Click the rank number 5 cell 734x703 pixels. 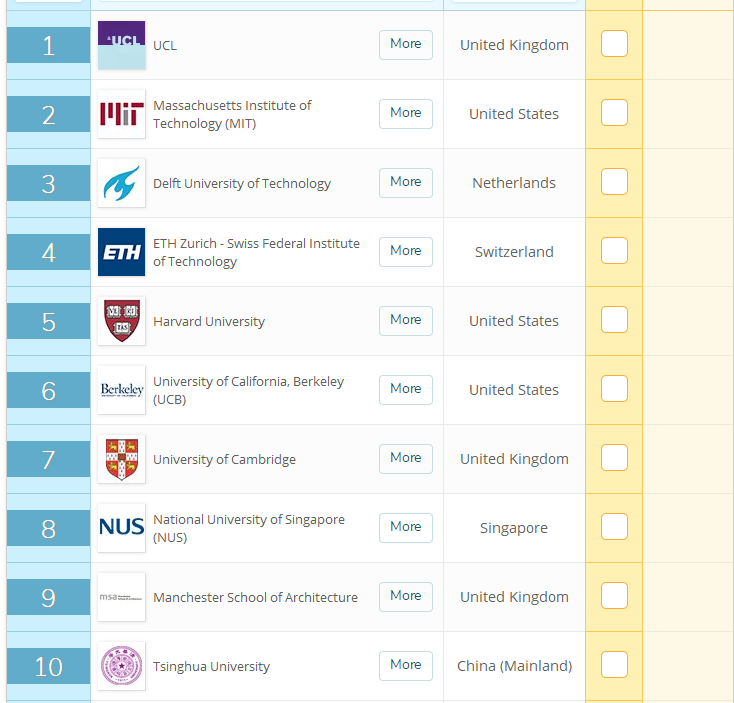(49, 321)
